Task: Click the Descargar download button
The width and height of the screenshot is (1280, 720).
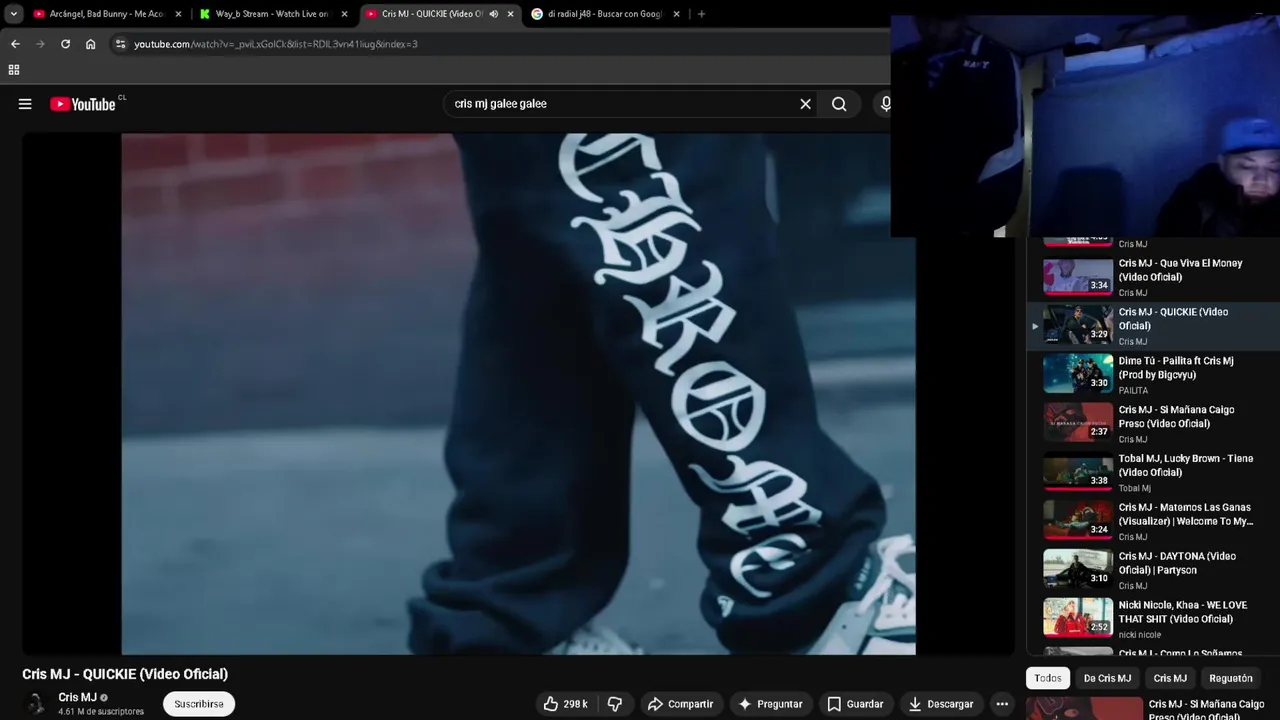Action: (940, 704)
